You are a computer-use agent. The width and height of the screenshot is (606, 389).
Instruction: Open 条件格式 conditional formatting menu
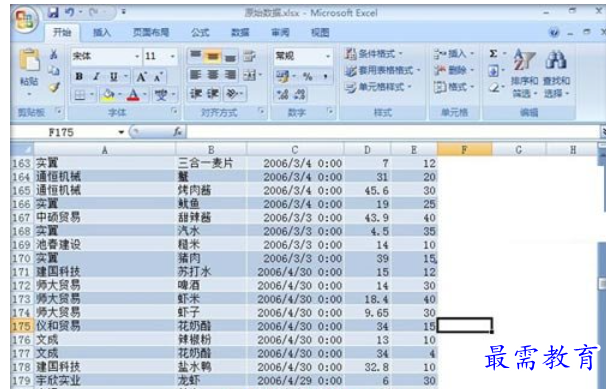[374, 53]
